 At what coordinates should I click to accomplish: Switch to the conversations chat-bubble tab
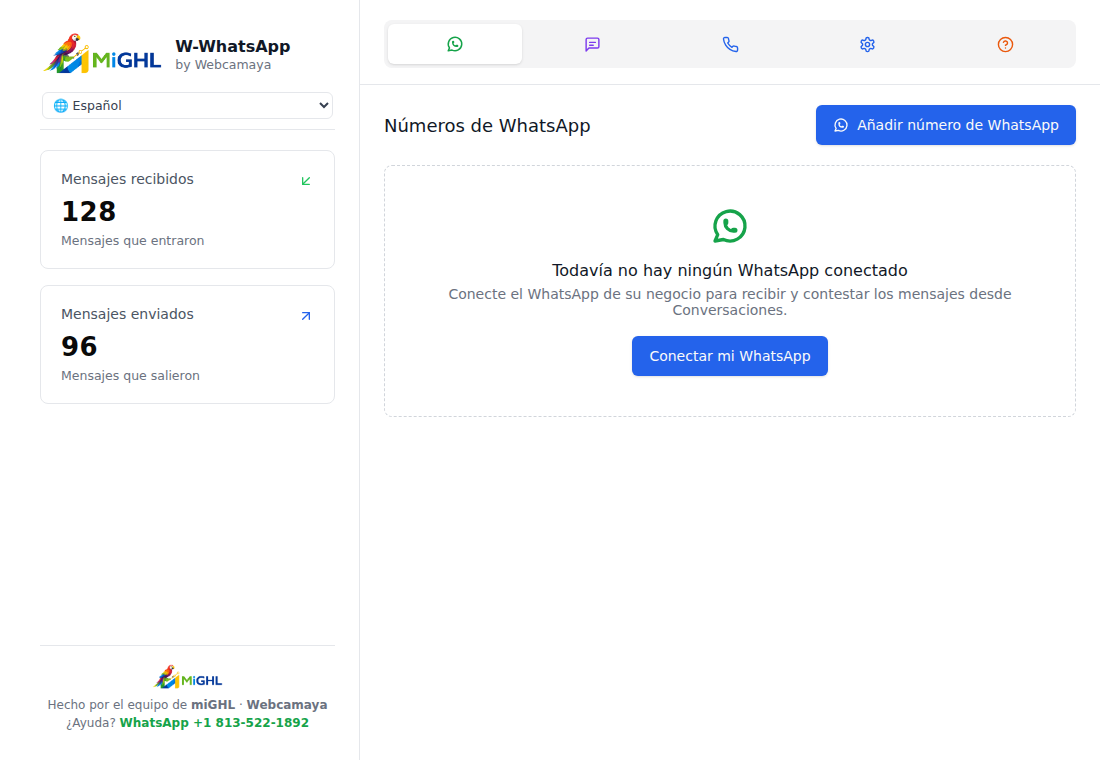tap(592, 44)
